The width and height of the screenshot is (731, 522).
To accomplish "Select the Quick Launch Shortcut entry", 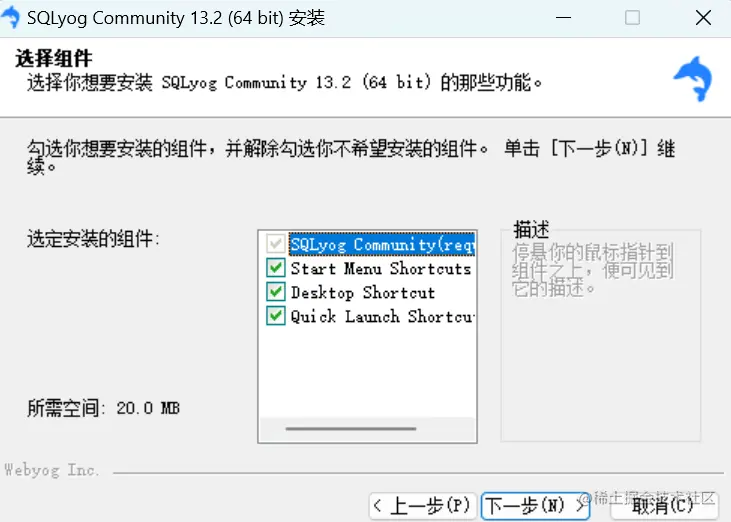I will 382,316.
